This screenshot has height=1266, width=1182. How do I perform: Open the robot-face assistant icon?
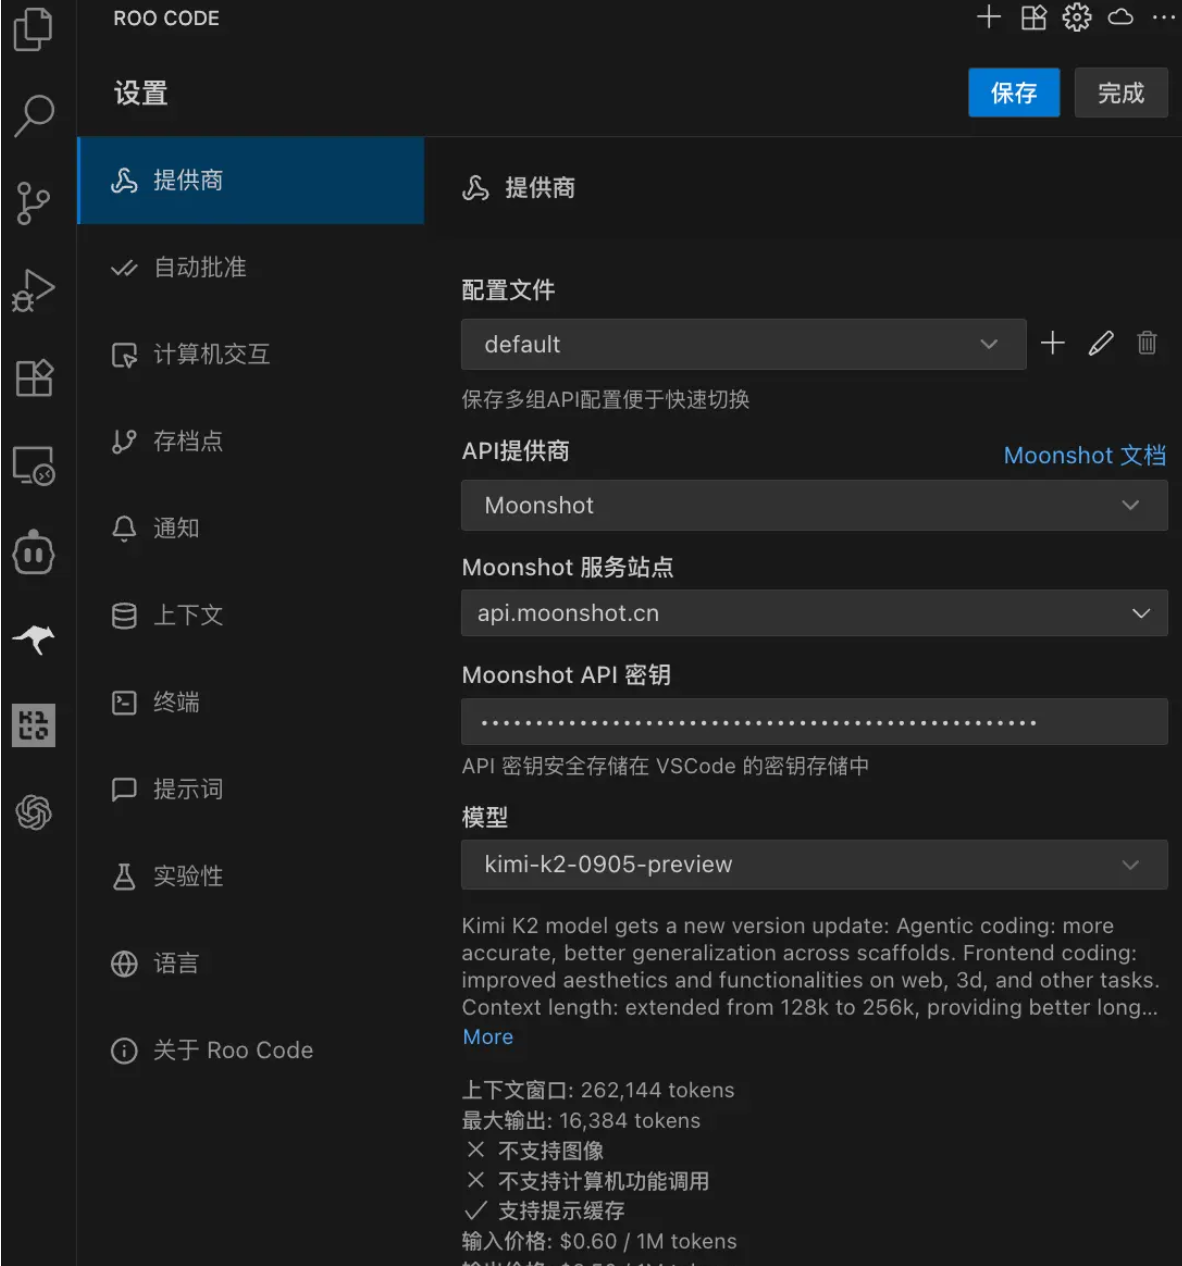33,552
